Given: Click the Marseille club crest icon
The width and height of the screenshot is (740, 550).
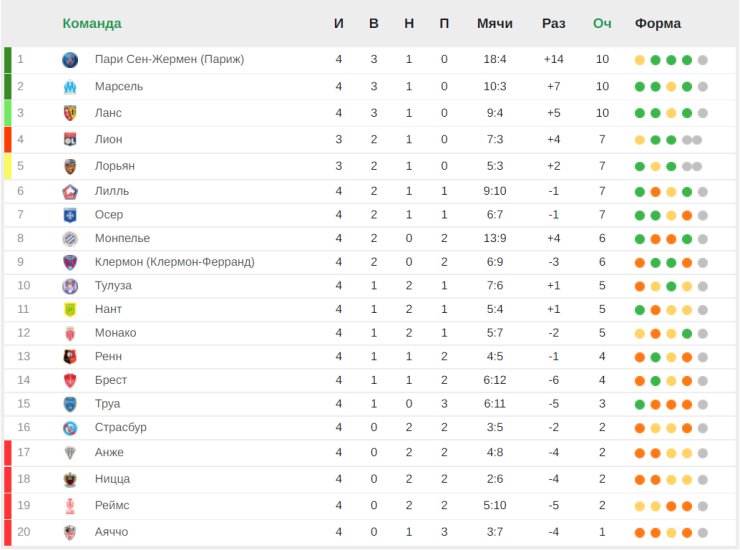Looking at the screenshot, I should (70, 86).
